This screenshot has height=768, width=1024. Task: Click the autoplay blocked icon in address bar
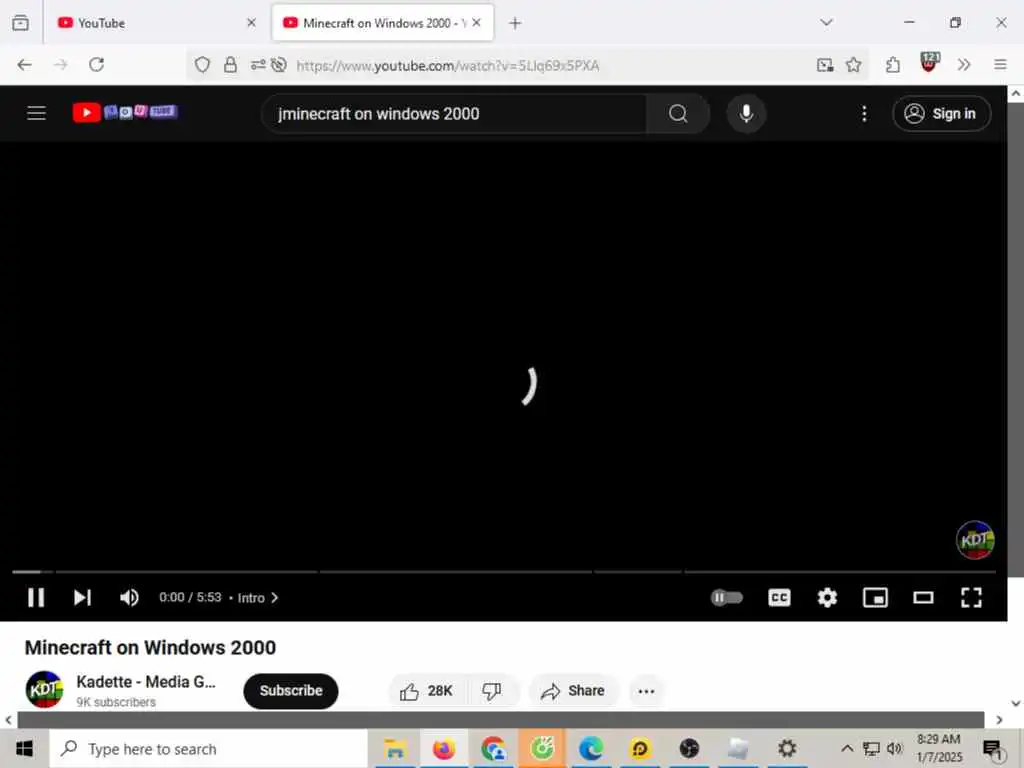(x=279, y=65)
